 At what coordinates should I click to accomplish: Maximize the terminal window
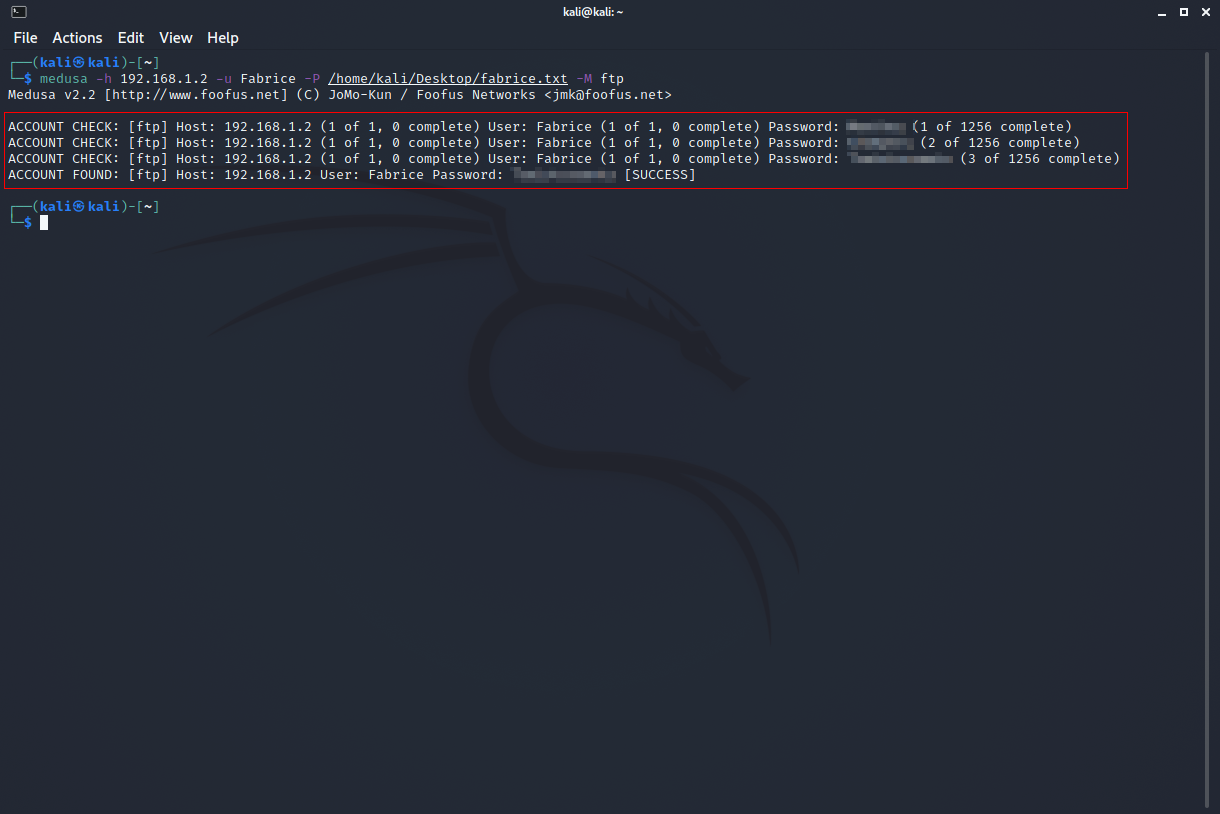click(x=1183, y=12)
